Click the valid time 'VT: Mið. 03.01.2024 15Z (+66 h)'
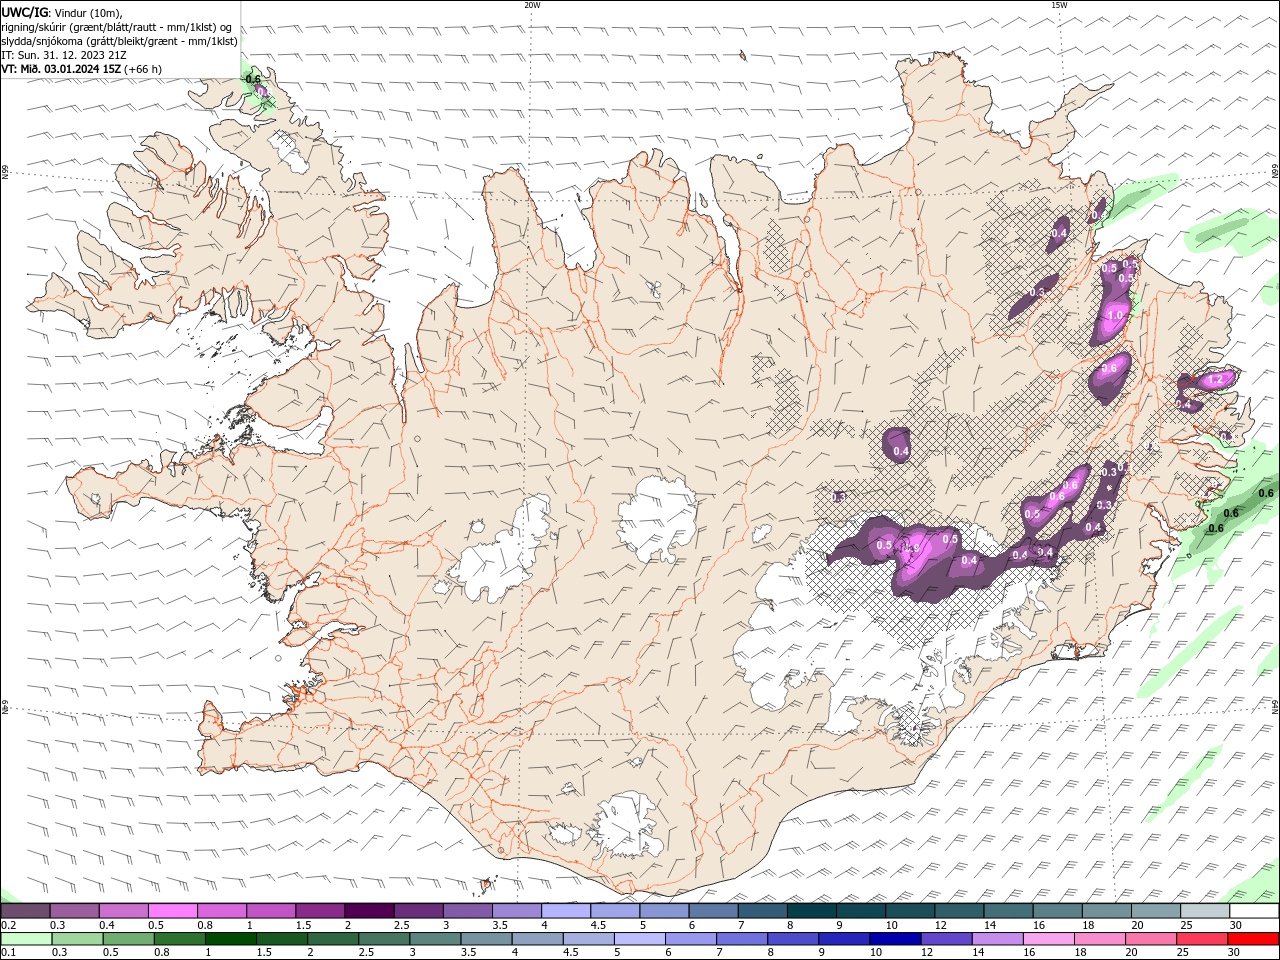This screenshot has width=1280, height=960. [82, 69]
